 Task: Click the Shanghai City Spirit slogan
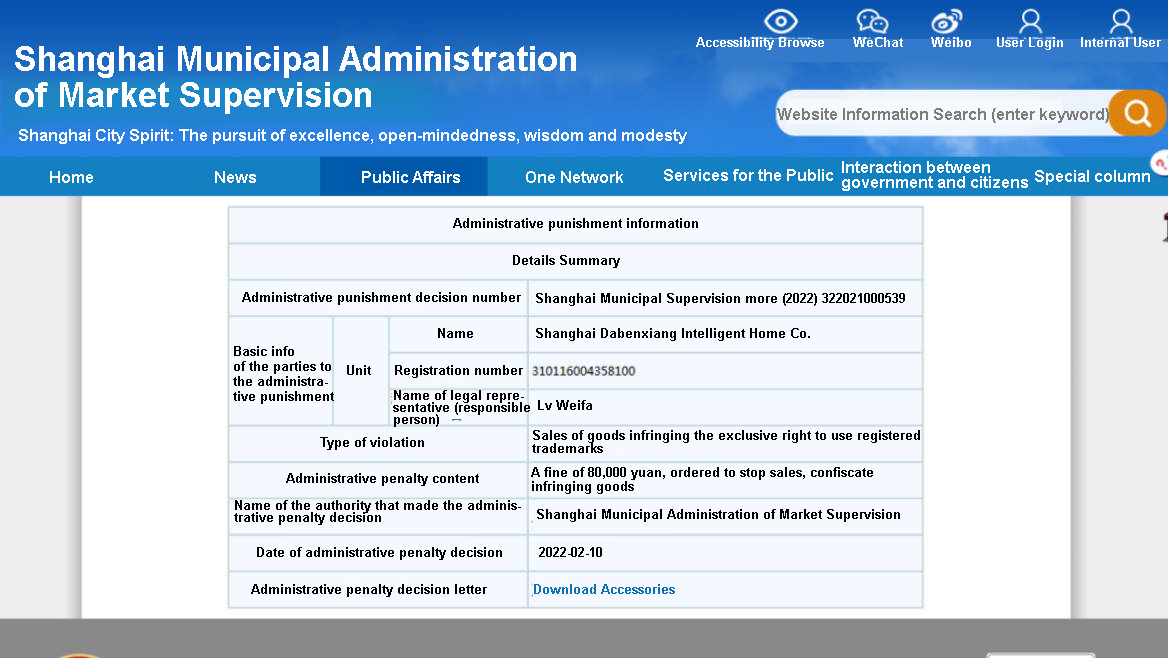[x=352, y=136]
